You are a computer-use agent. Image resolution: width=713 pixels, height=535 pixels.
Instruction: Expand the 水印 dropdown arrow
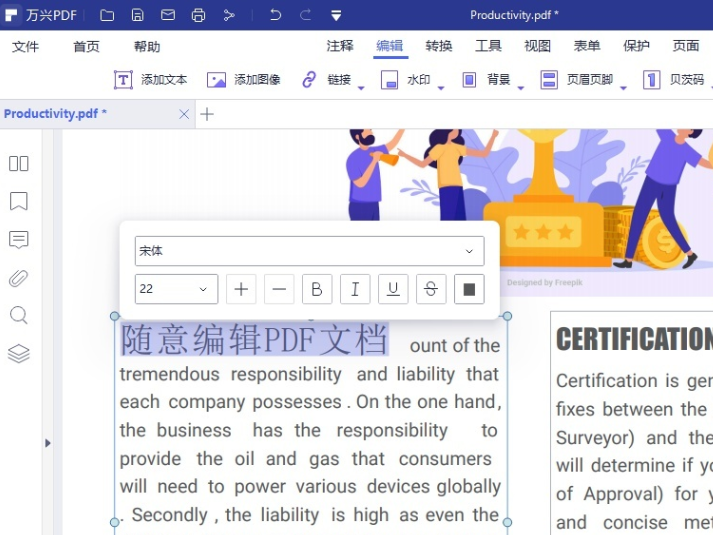tap(441, 88)
